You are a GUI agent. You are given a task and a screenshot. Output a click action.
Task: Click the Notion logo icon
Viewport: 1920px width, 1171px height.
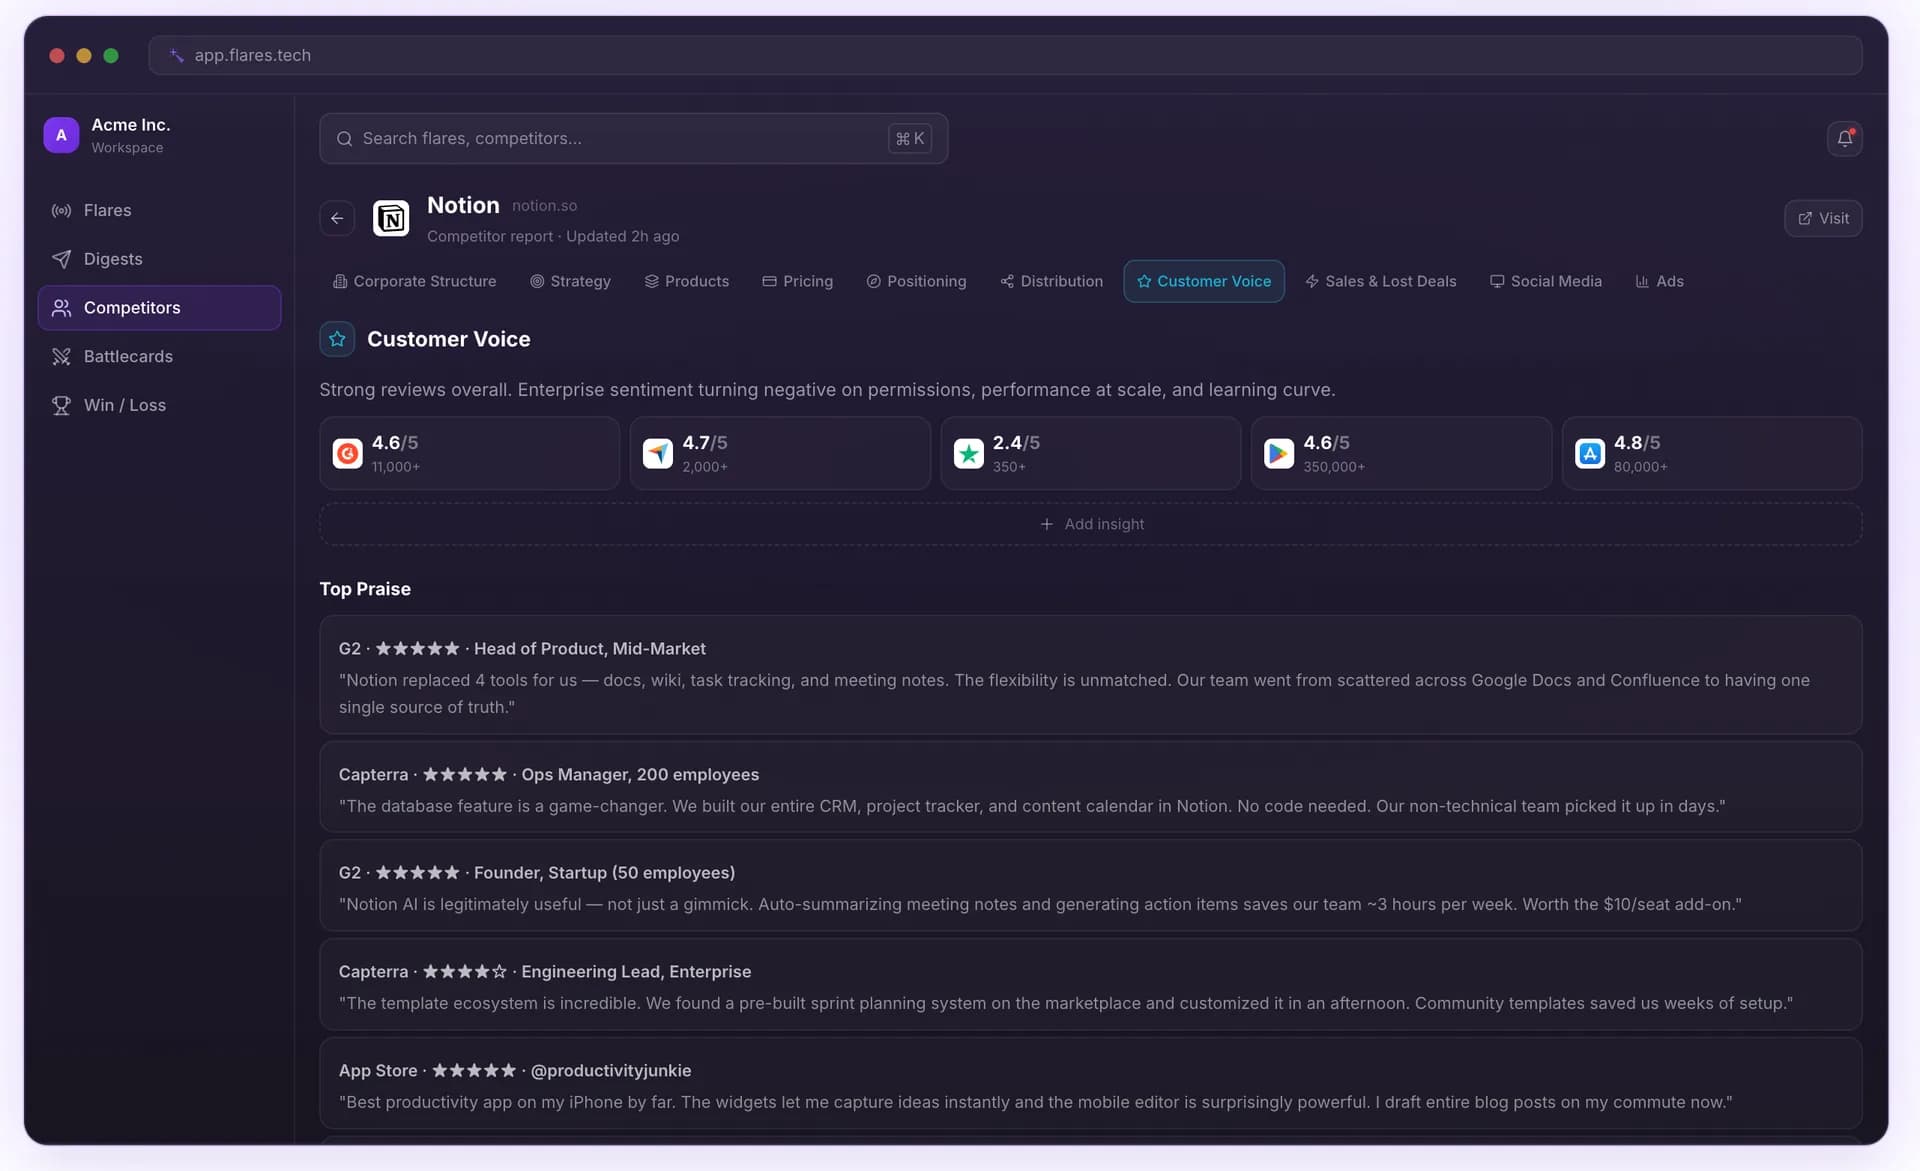tap(391, 218)
